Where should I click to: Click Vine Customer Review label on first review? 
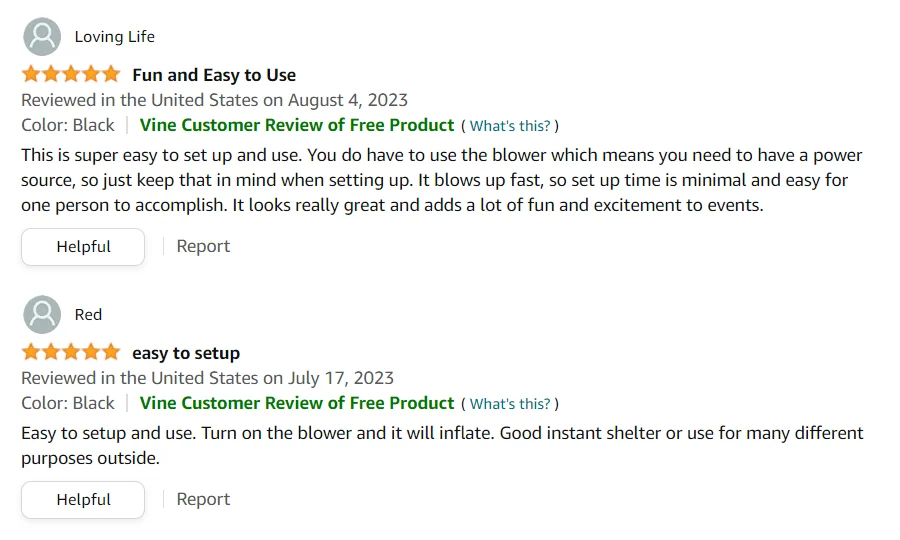tap(297, 125)
